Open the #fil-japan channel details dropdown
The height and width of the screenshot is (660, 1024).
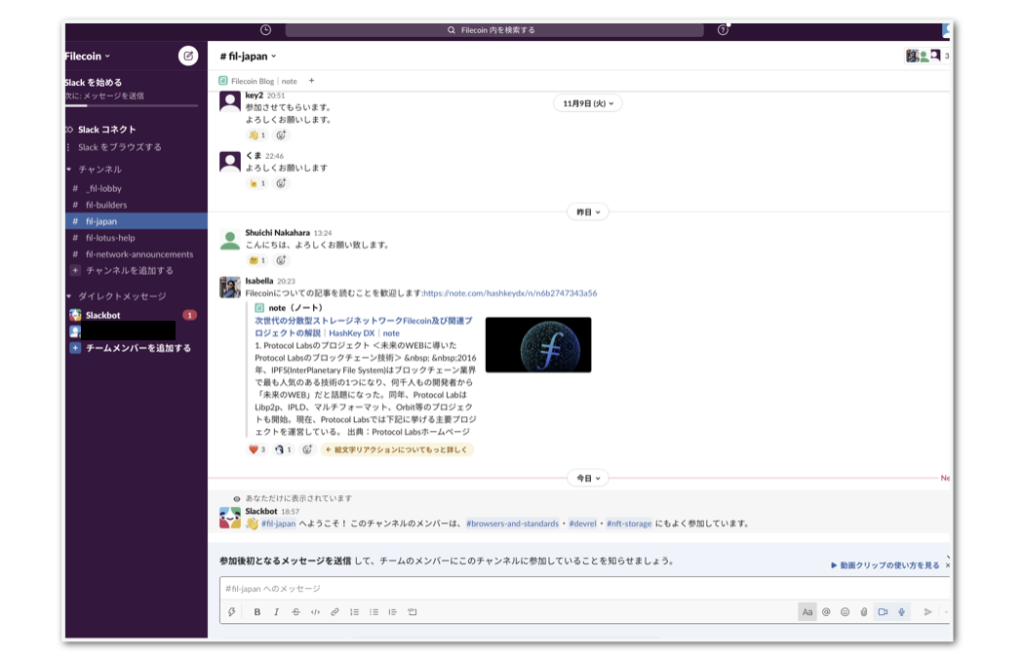(248, 56)
